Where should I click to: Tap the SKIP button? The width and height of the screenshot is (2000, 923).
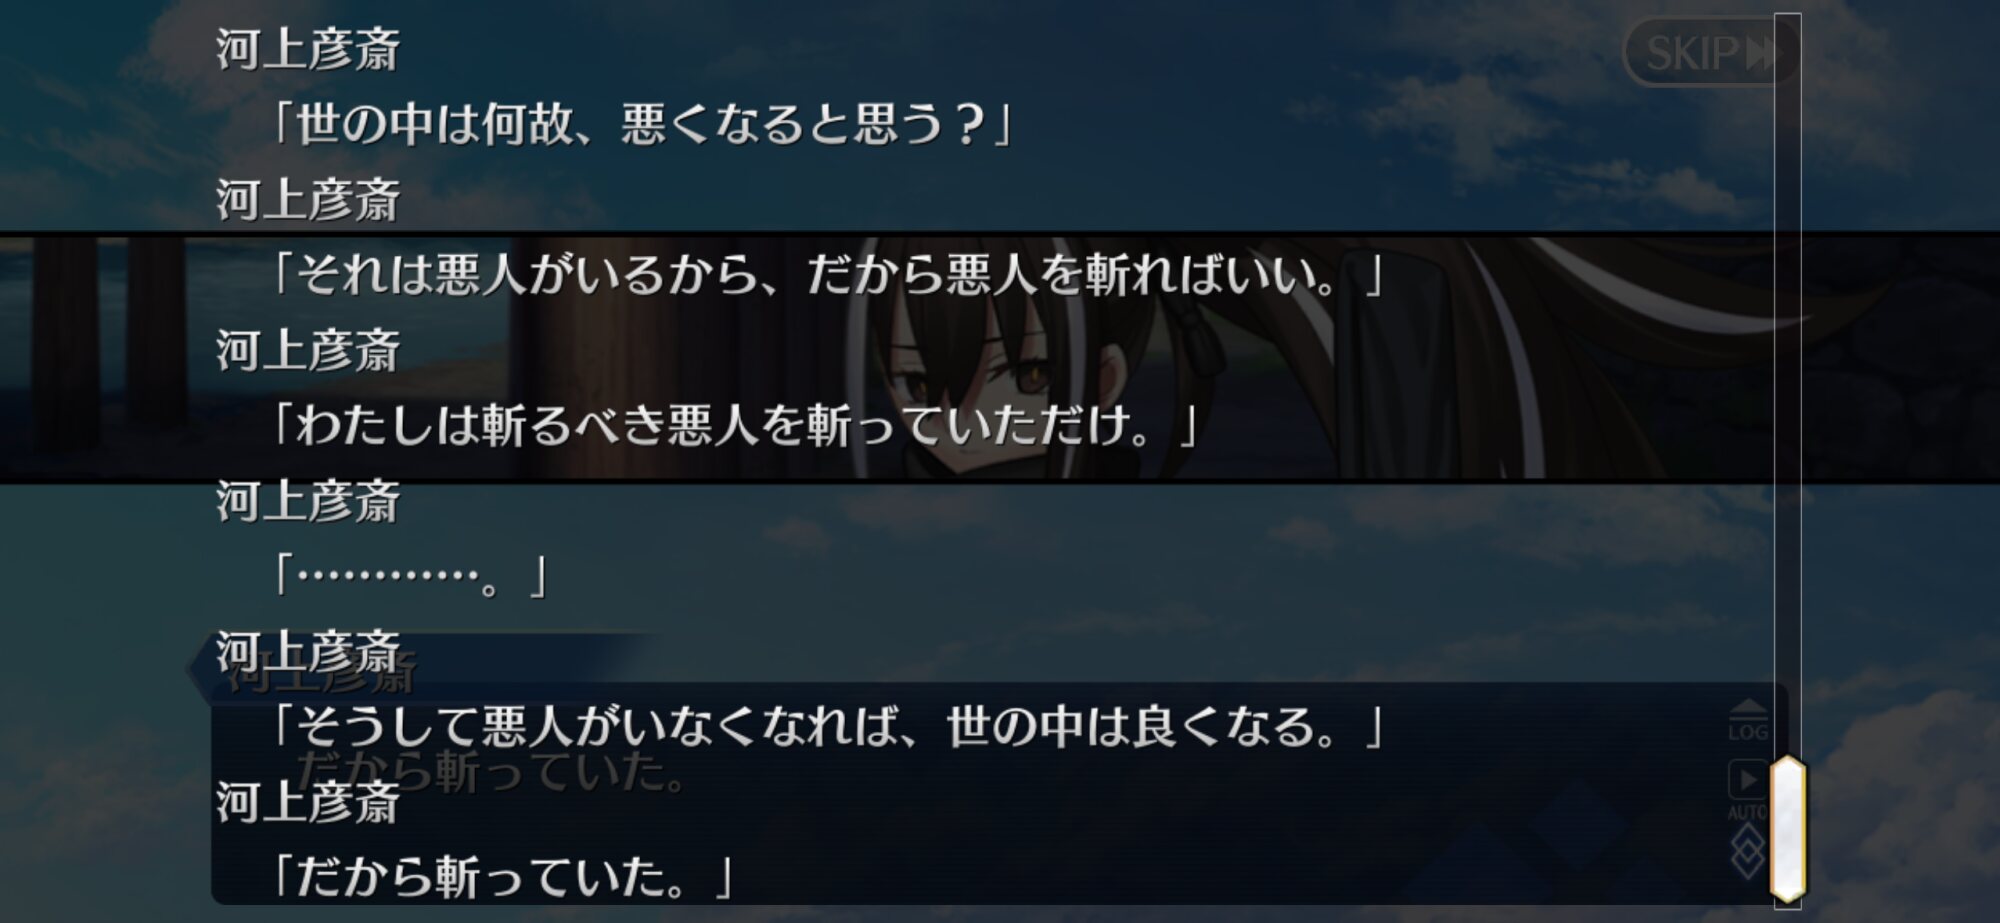(1708, 52)
